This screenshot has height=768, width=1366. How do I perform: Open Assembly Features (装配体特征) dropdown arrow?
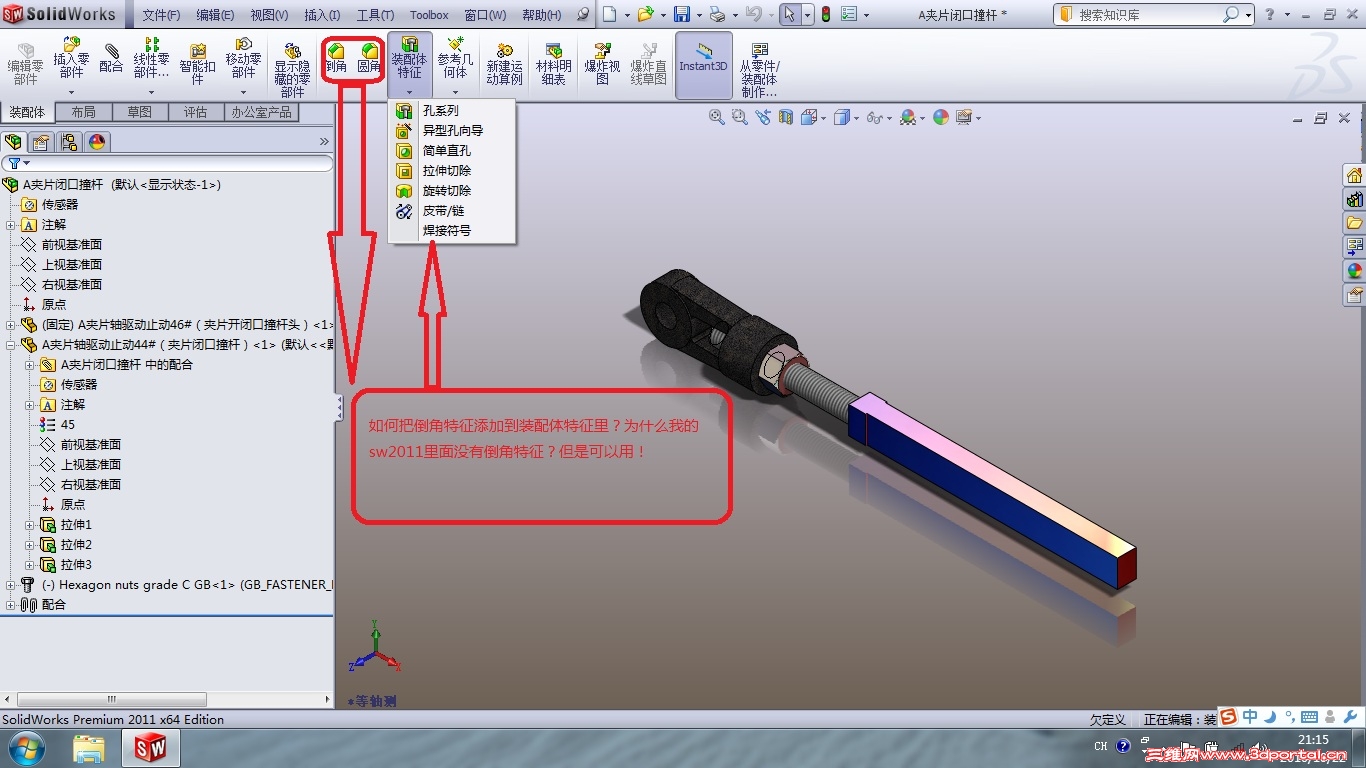[409, 92]
